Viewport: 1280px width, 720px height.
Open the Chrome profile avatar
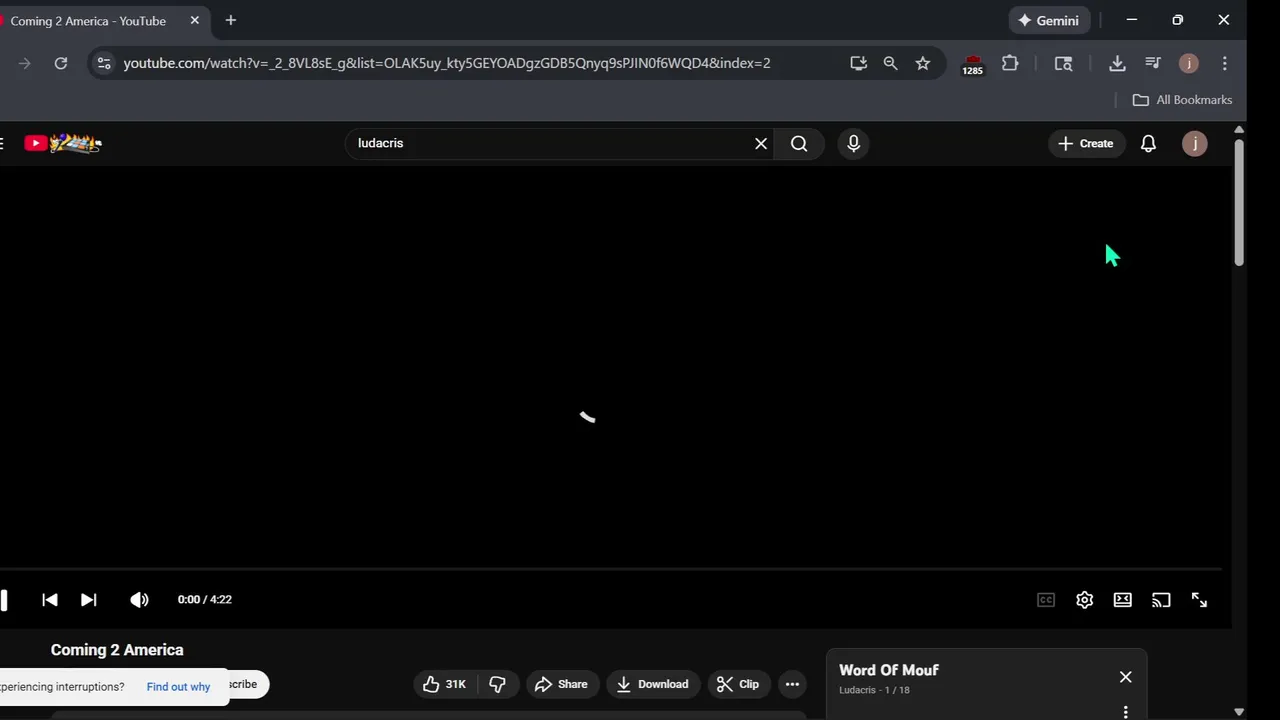[x=1188, y=63]
